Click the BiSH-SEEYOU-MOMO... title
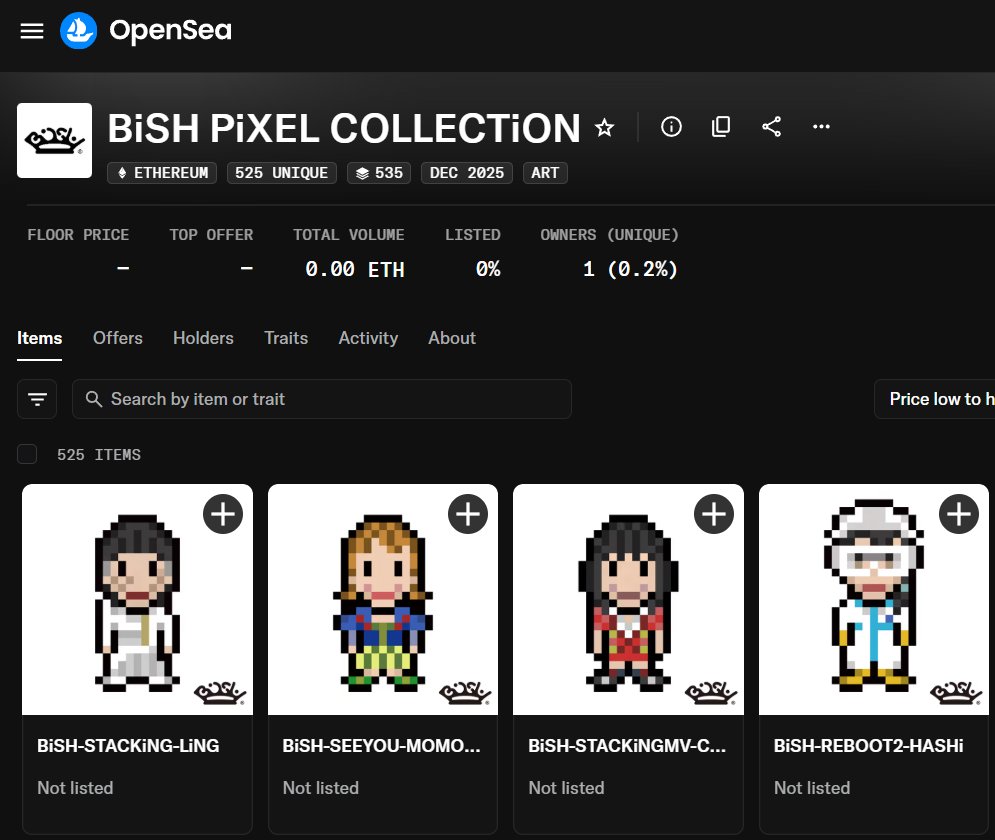Screen dimensions: 995x840 tap(381, 745)
